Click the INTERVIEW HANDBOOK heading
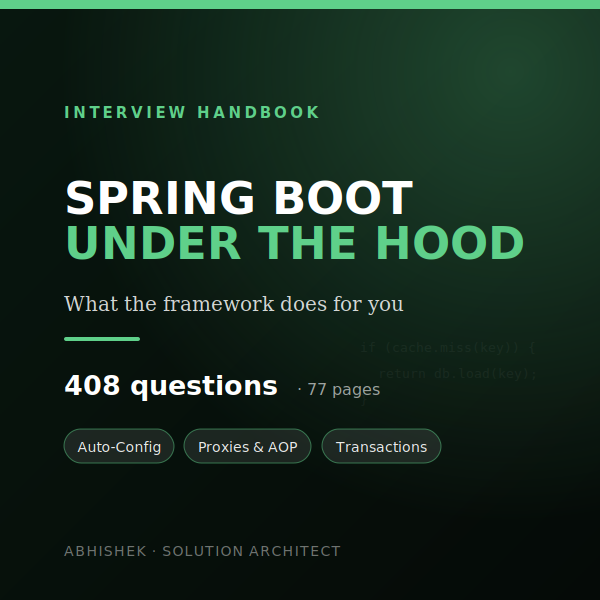 192,112
